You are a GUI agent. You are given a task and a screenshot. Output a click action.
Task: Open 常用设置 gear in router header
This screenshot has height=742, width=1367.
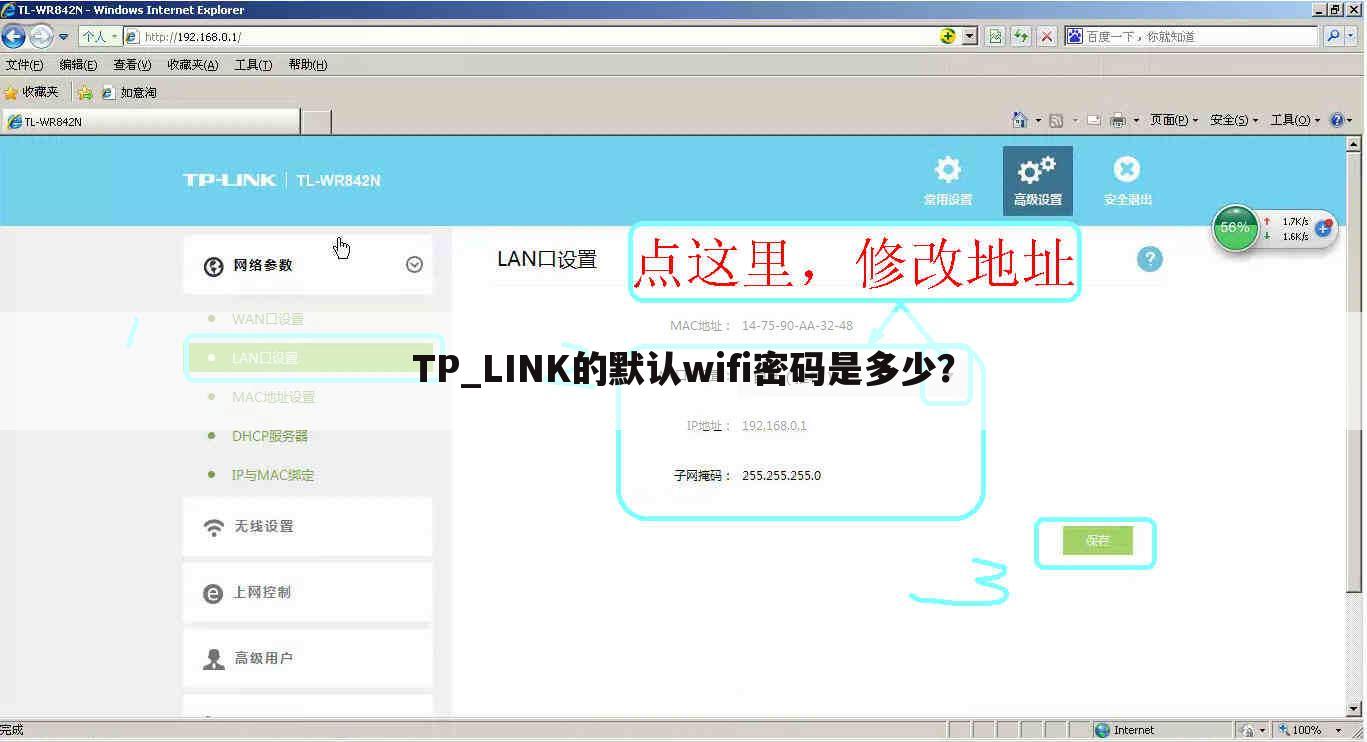(x=948, y=181)
